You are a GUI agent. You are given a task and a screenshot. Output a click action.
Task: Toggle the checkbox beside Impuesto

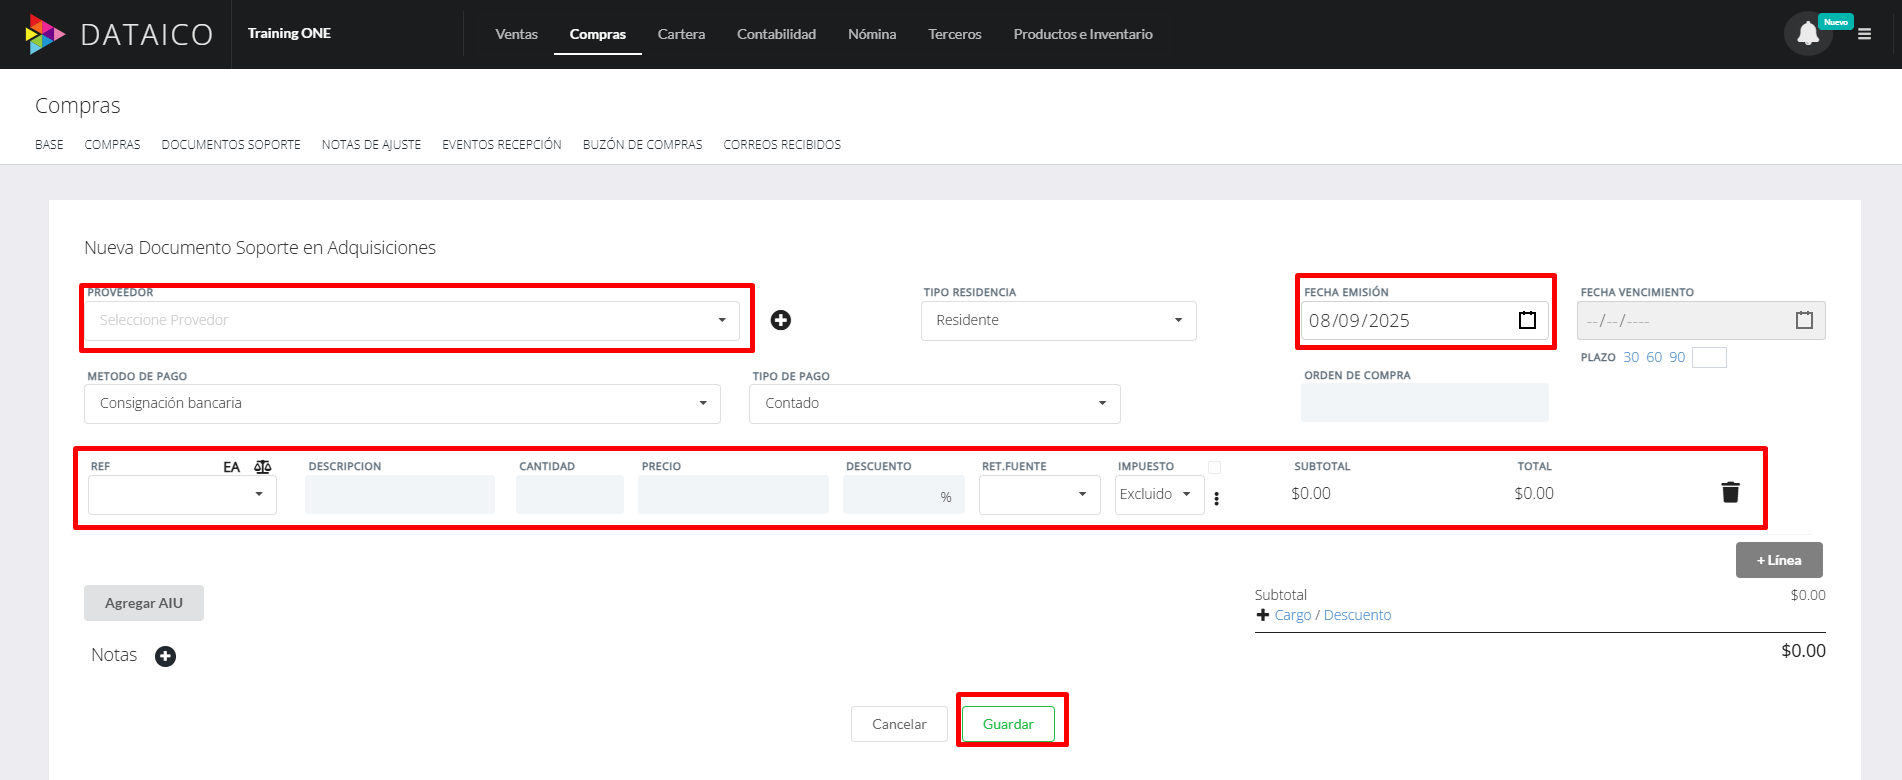click(x=1214, y=467)
